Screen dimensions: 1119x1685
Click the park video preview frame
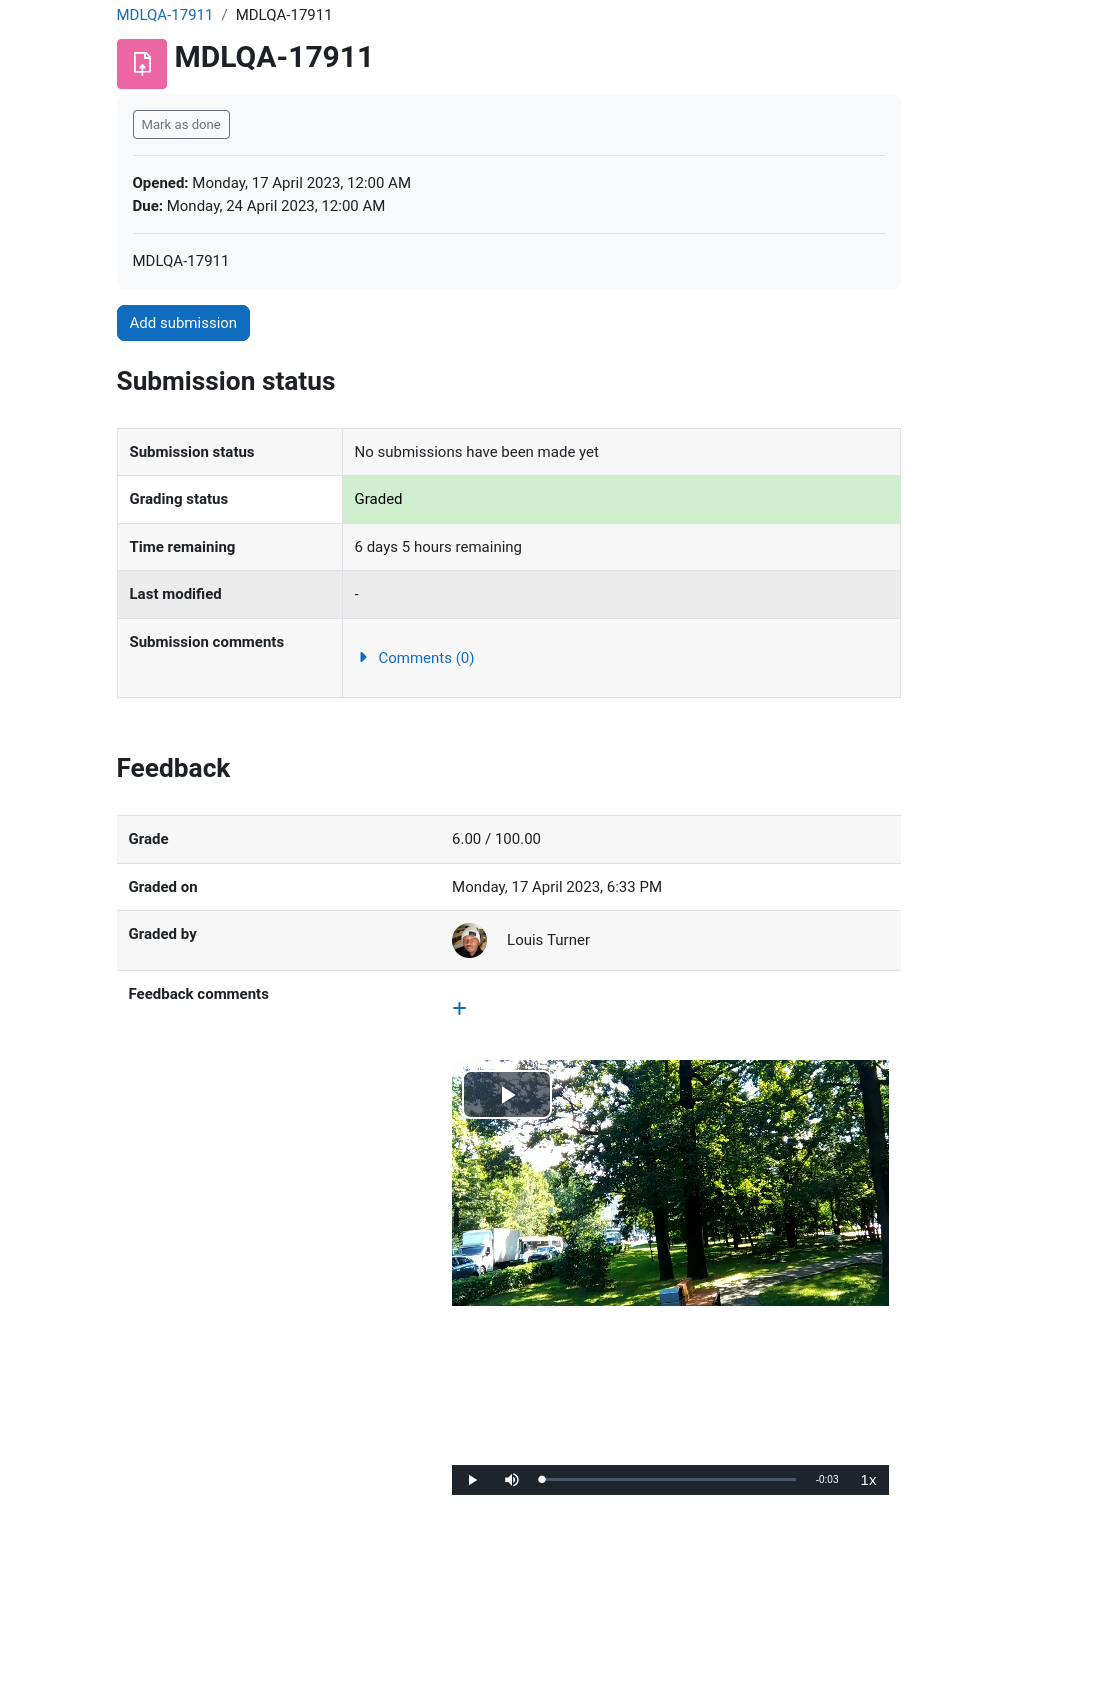pos(670,1183)
